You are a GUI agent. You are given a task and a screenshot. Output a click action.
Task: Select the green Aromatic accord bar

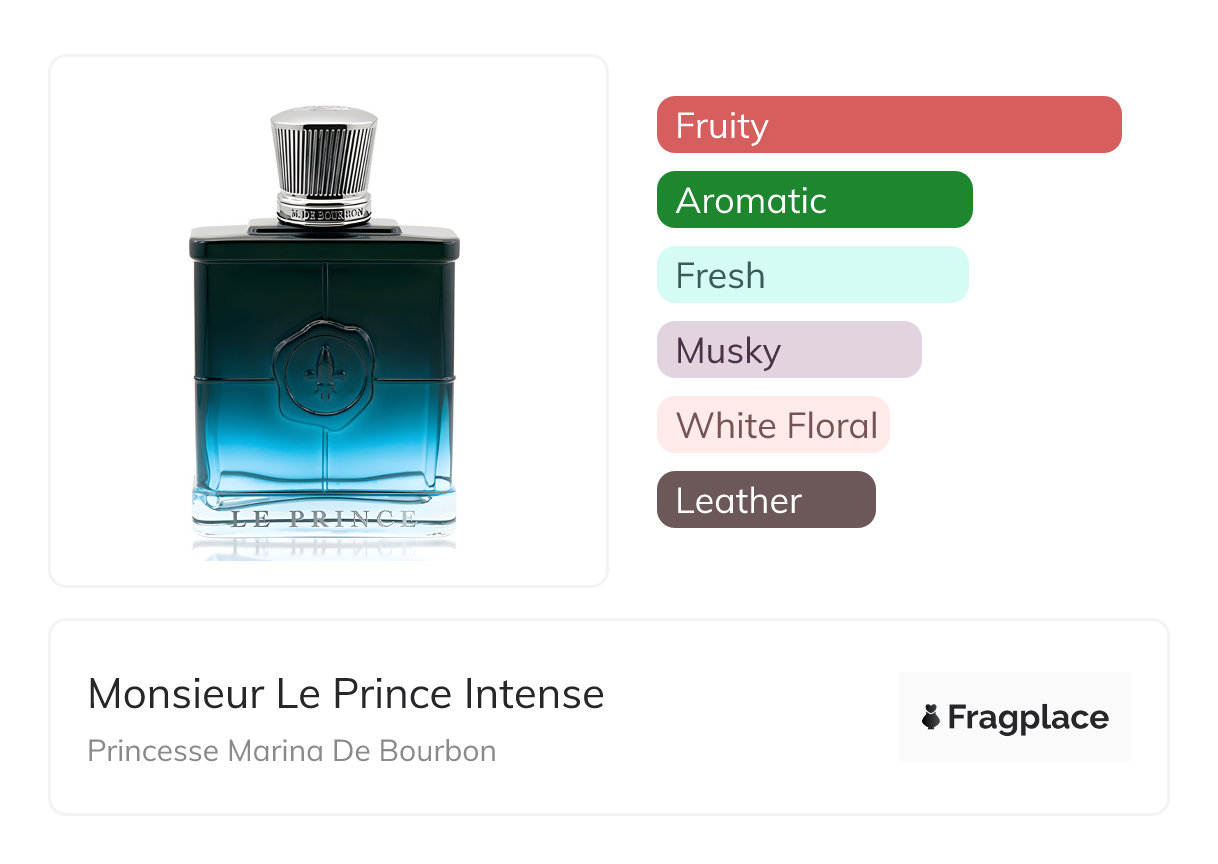coord(815,200)
